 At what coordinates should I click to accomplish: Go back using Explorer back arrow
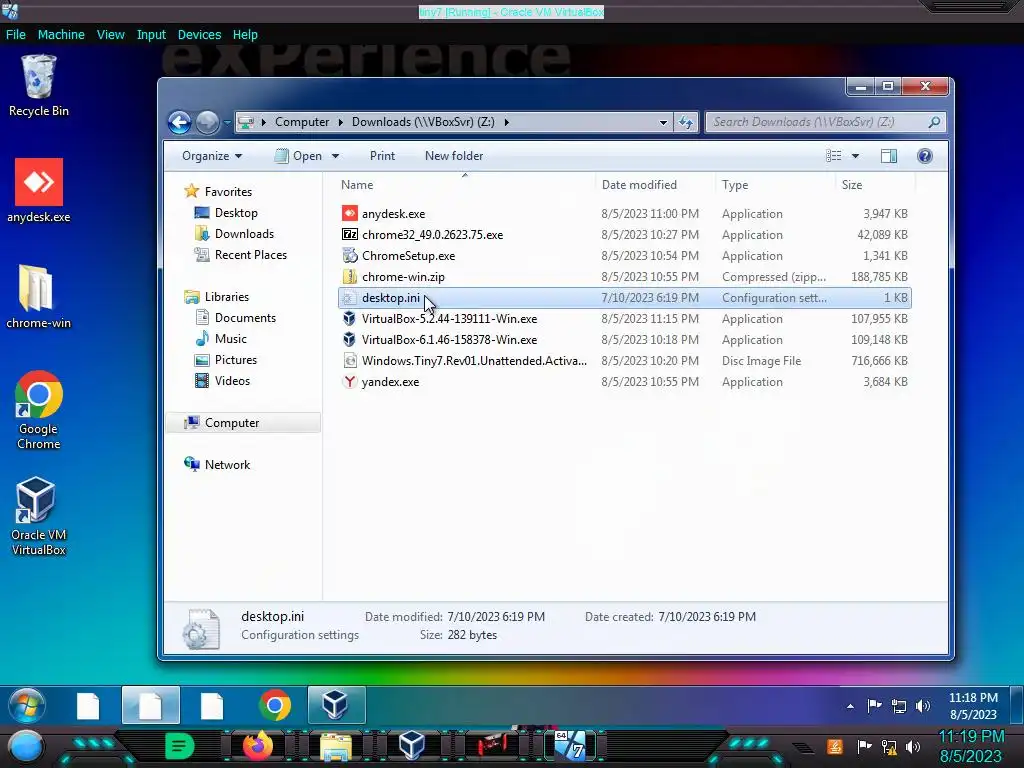[x=180, y=122]
